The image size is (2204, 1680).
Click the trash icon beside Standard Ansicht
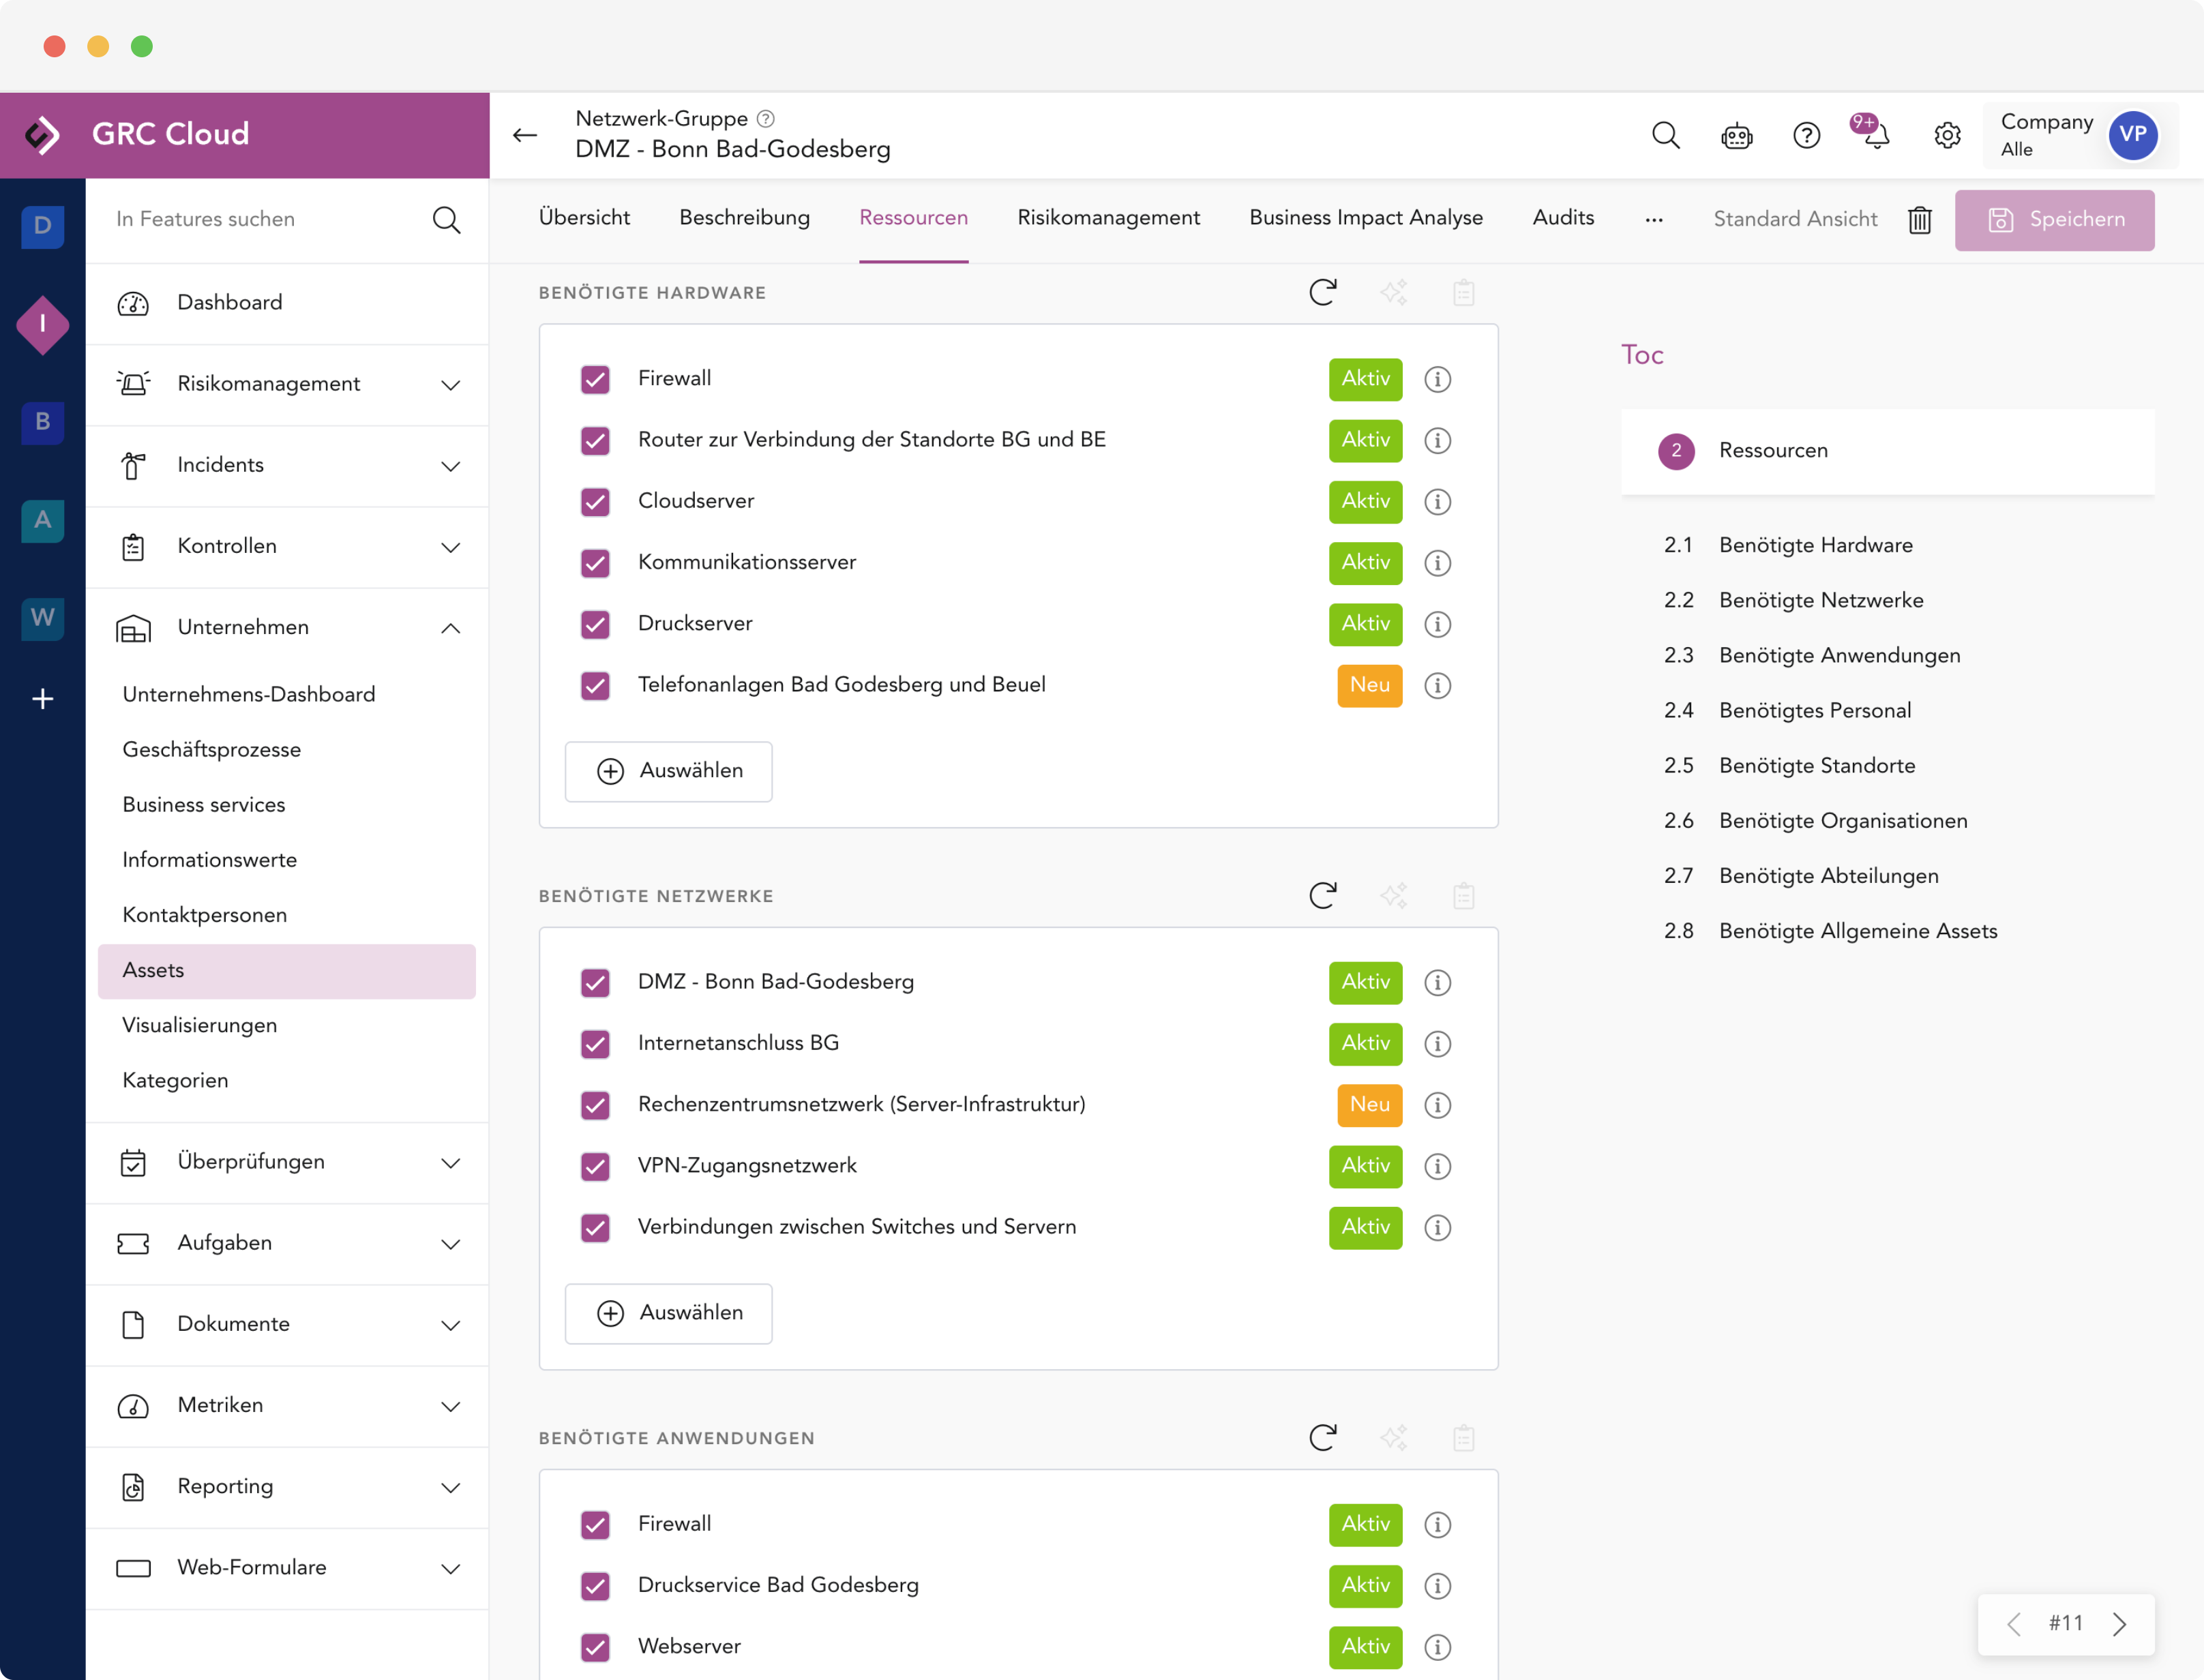[1919, 220]
